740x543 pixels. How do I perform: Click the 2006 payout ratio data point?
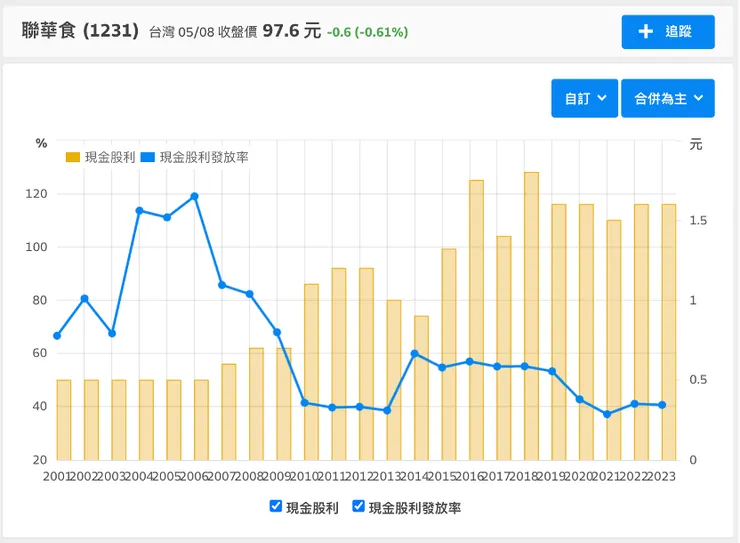[194, 196]
